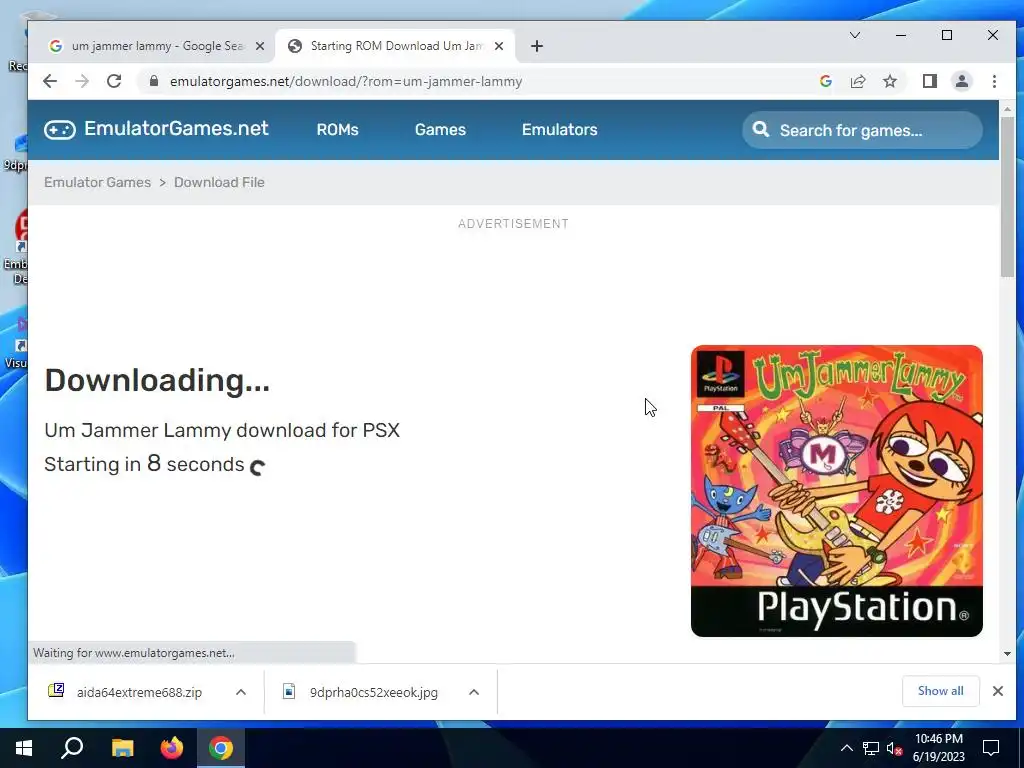Share this page using the share icon

pyautogui.click(x=857, y=81)
